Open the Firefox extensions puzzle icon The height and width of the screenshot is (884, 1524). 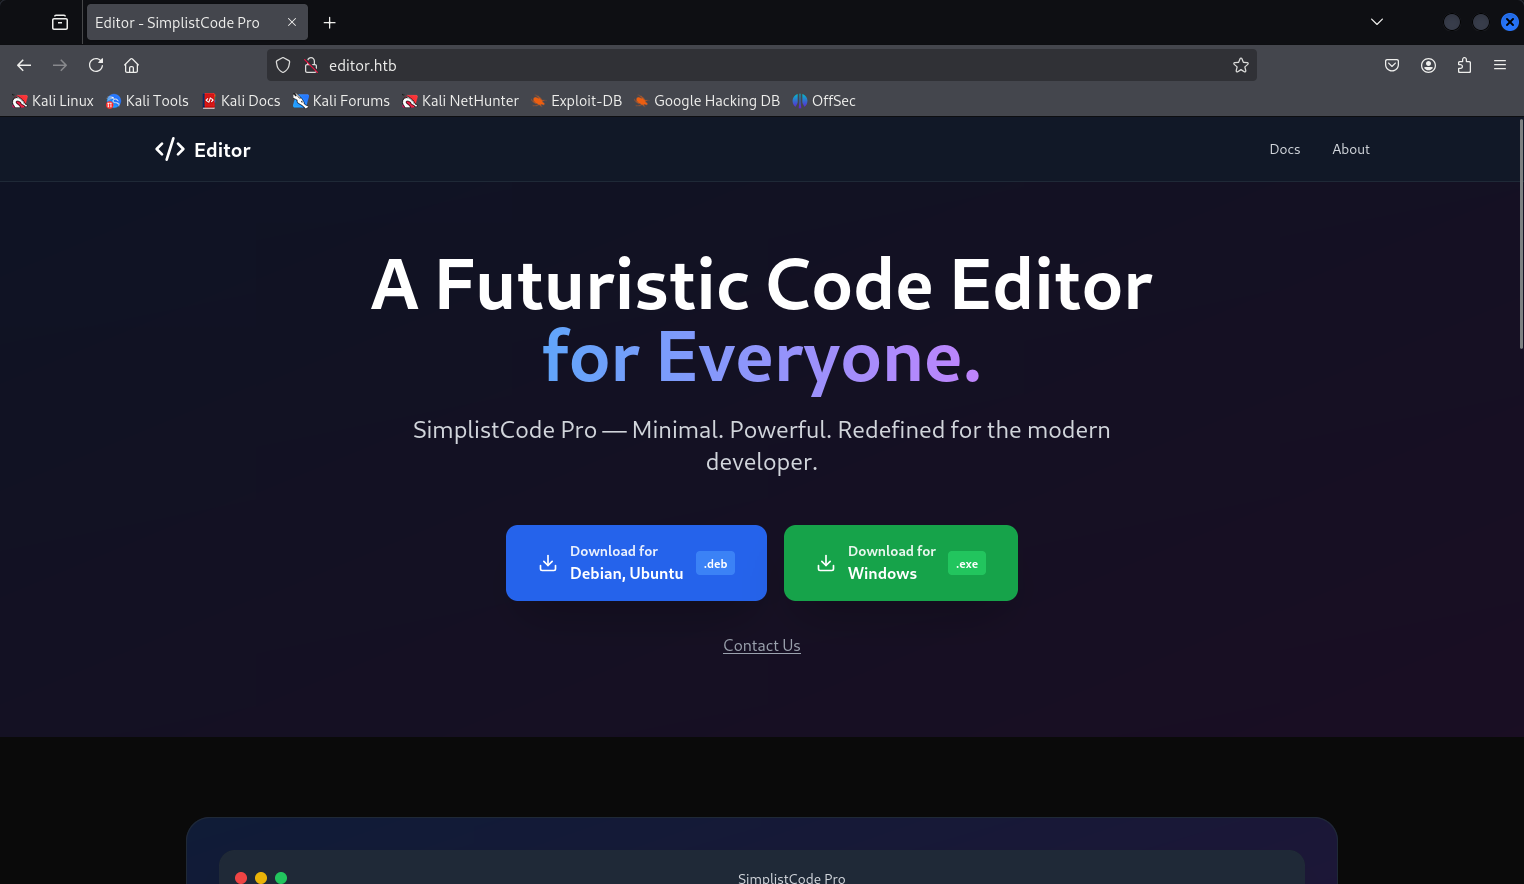(x=1464, y=65)
